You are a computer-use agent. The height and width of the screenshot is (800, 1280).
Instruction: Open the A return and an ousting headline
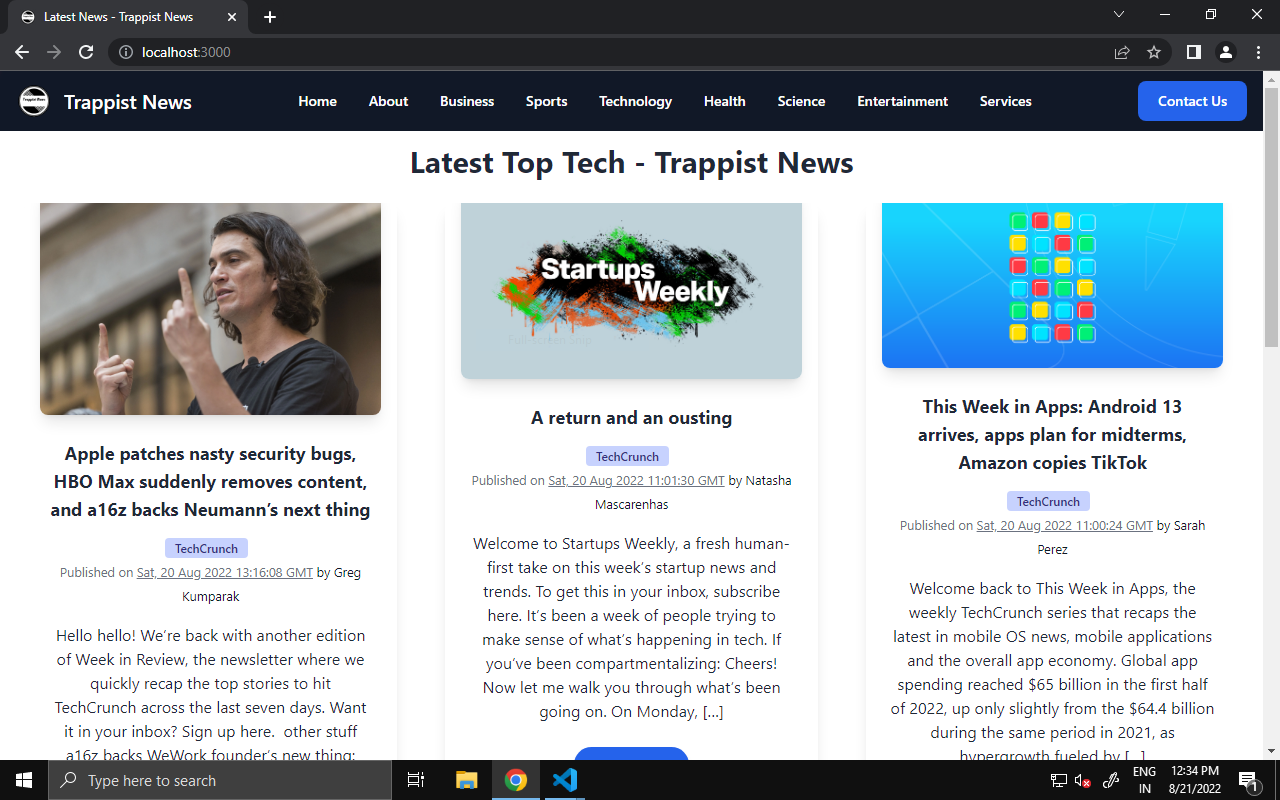click(x=631, y=418)
